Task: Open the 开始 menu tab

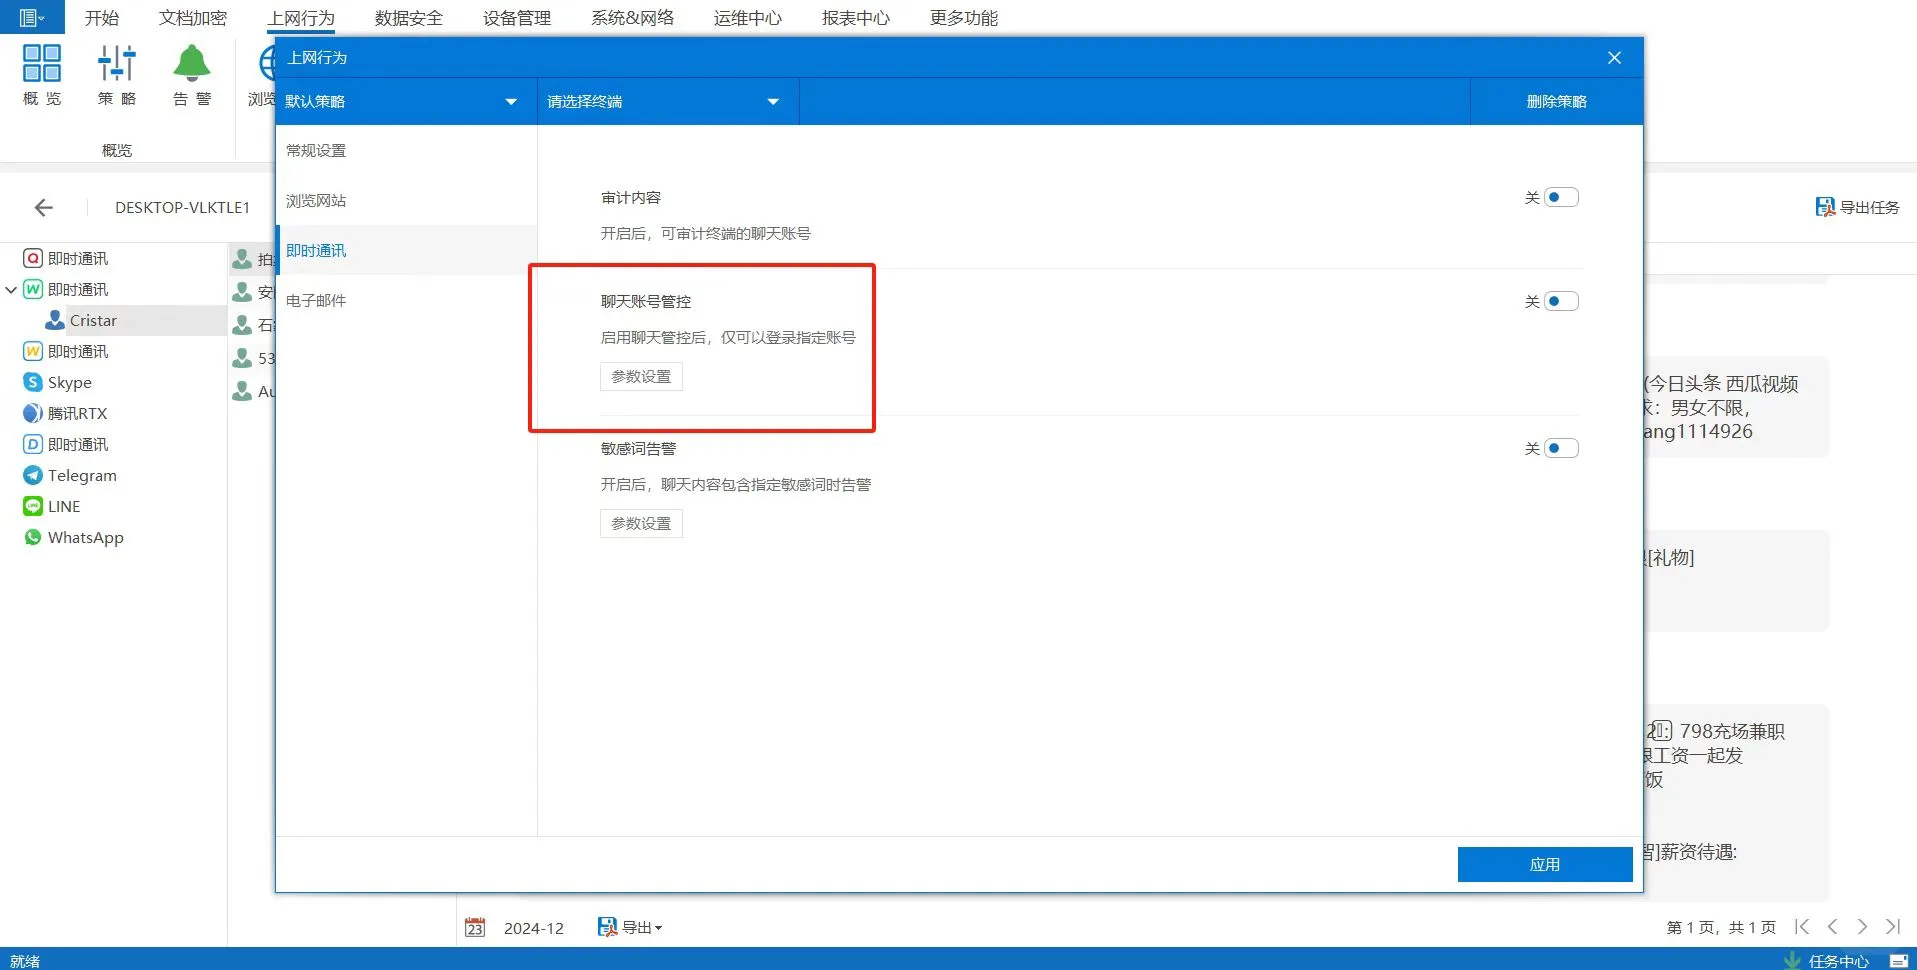Action: [102, 18]
